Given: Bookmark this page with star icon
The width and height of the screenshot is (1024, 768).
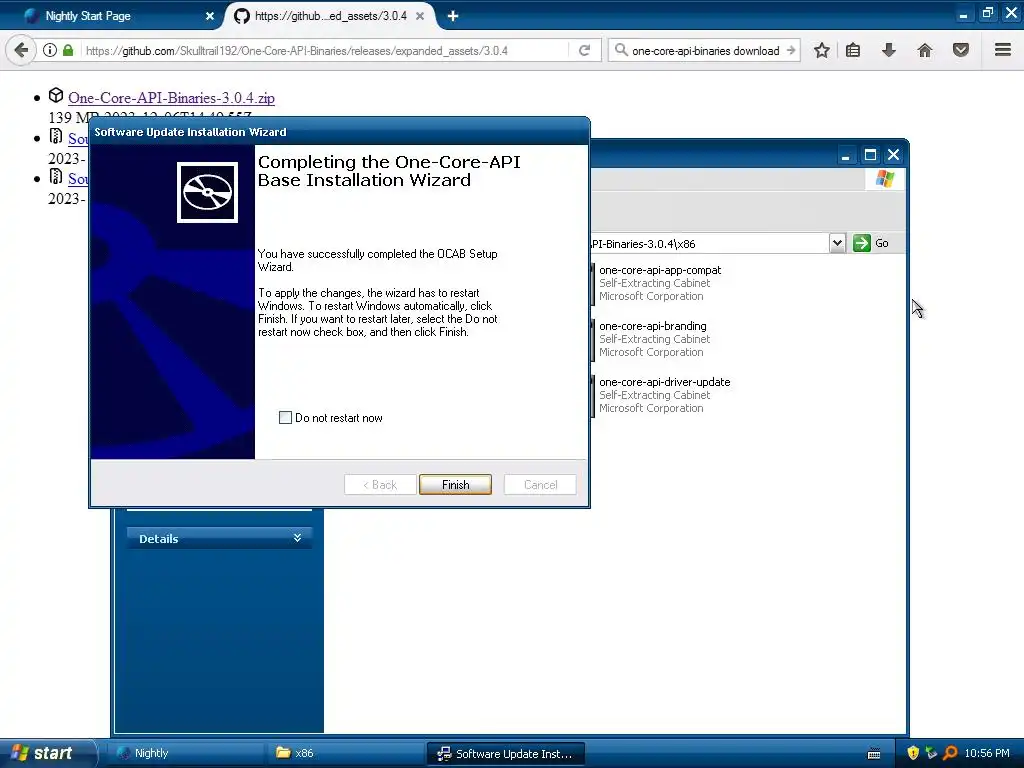Looking at the screenshot, I should point(822,50).
